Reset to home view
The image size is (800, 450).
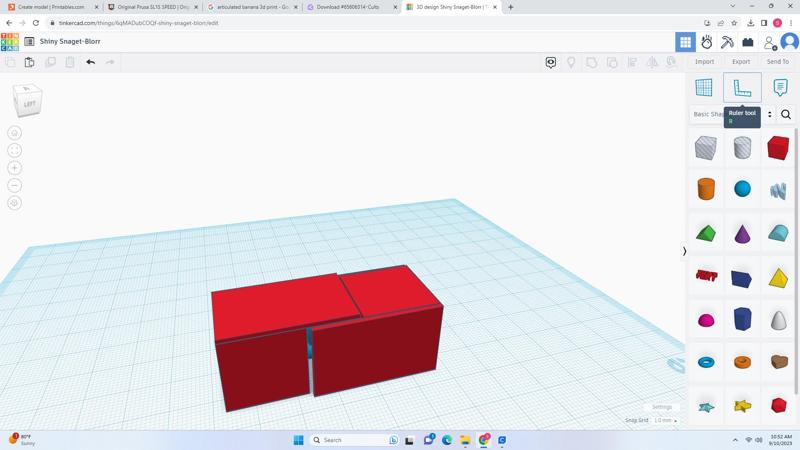point(14,133)
